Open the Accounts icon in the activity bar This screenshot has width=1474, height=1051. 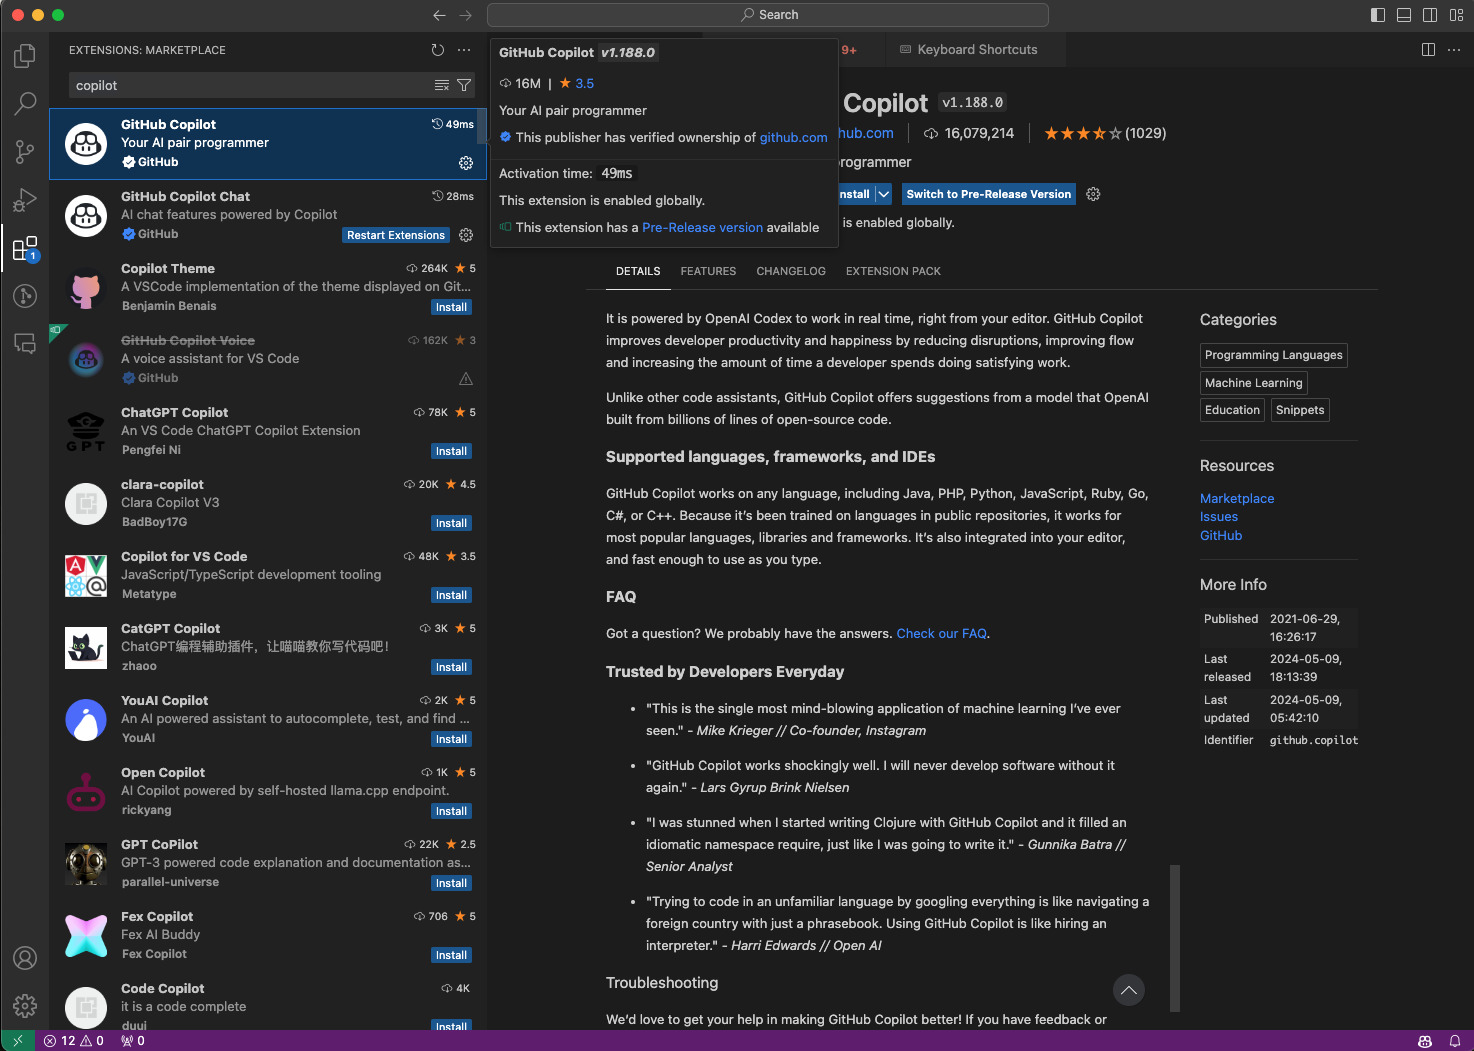[25, 957]
